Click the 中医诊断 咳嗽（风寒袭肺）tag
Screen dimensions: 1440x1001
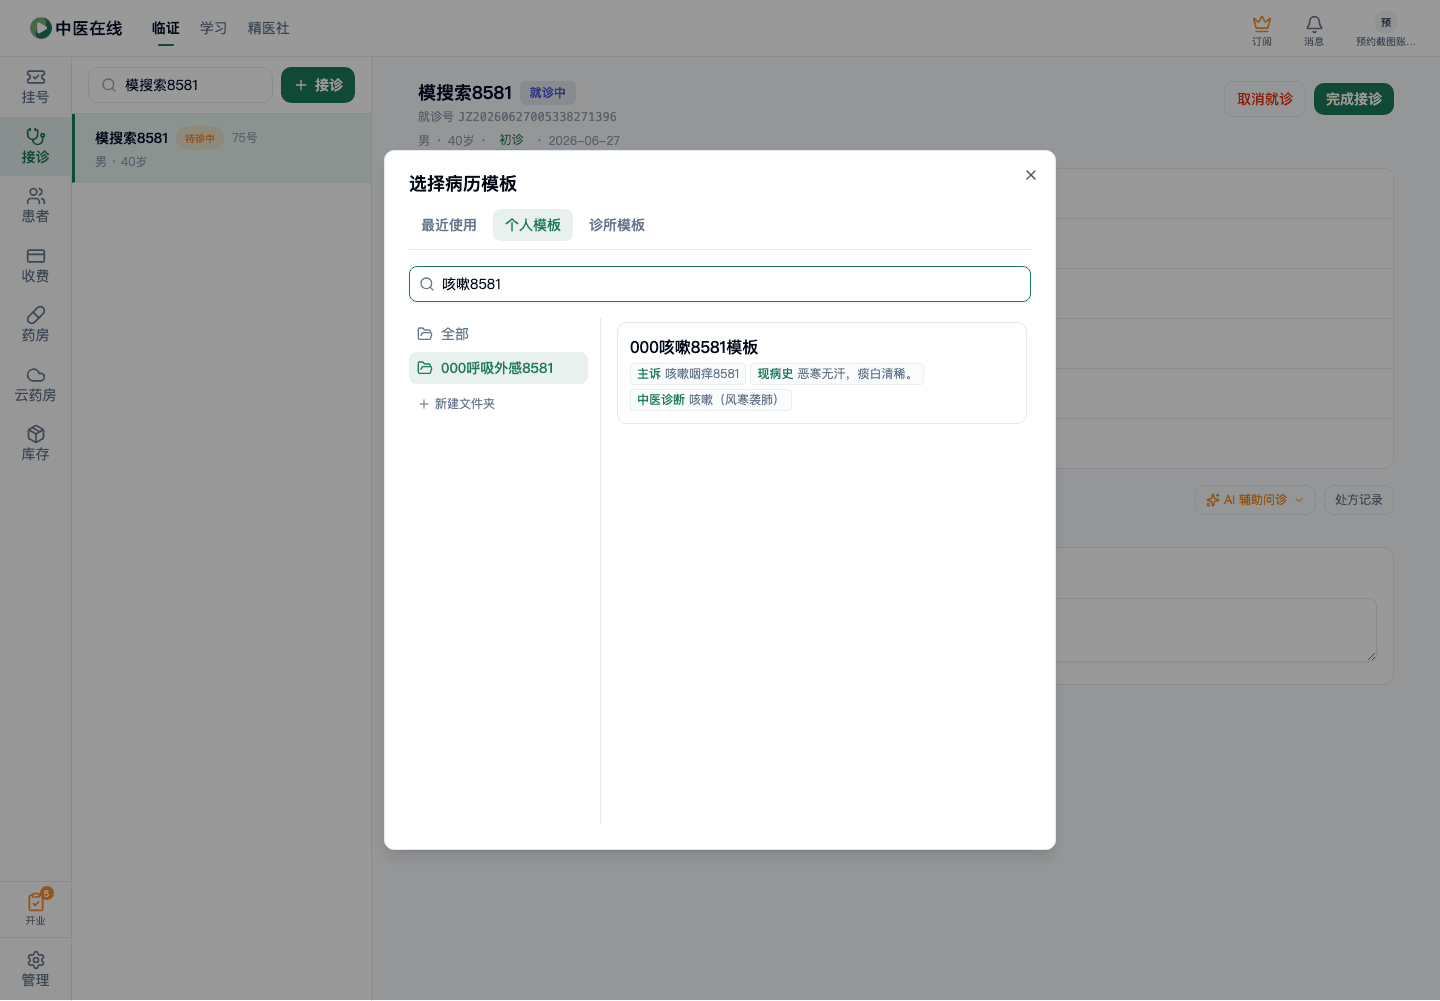coord(711,400)
